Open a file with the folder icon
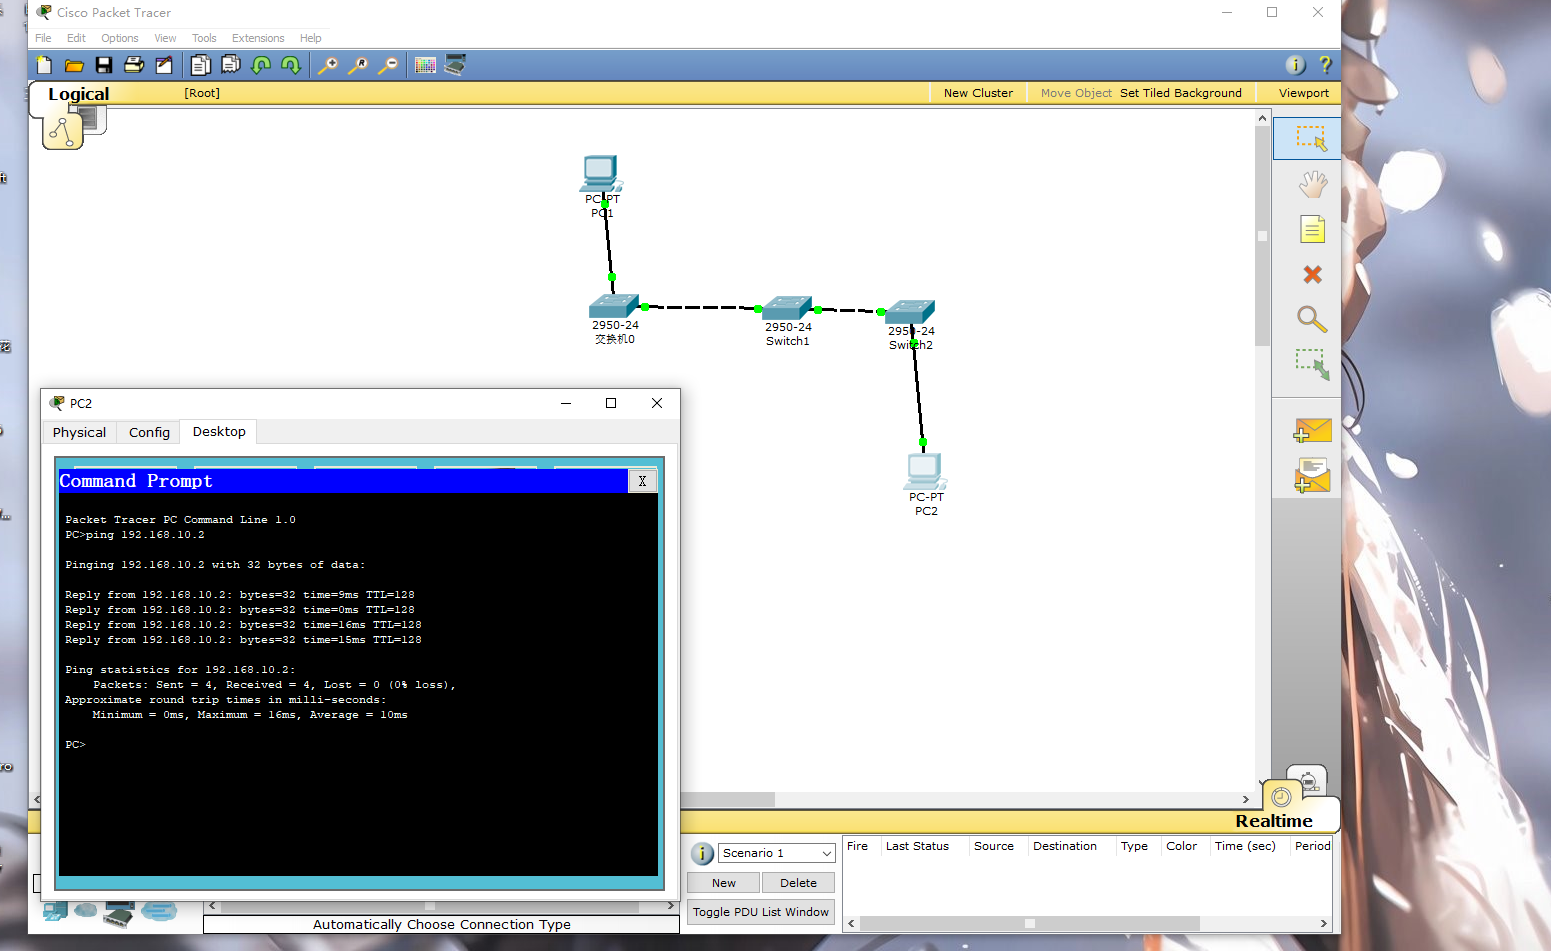The width and height of the screenshot is (1551, 951). click(x=74, y=65)
